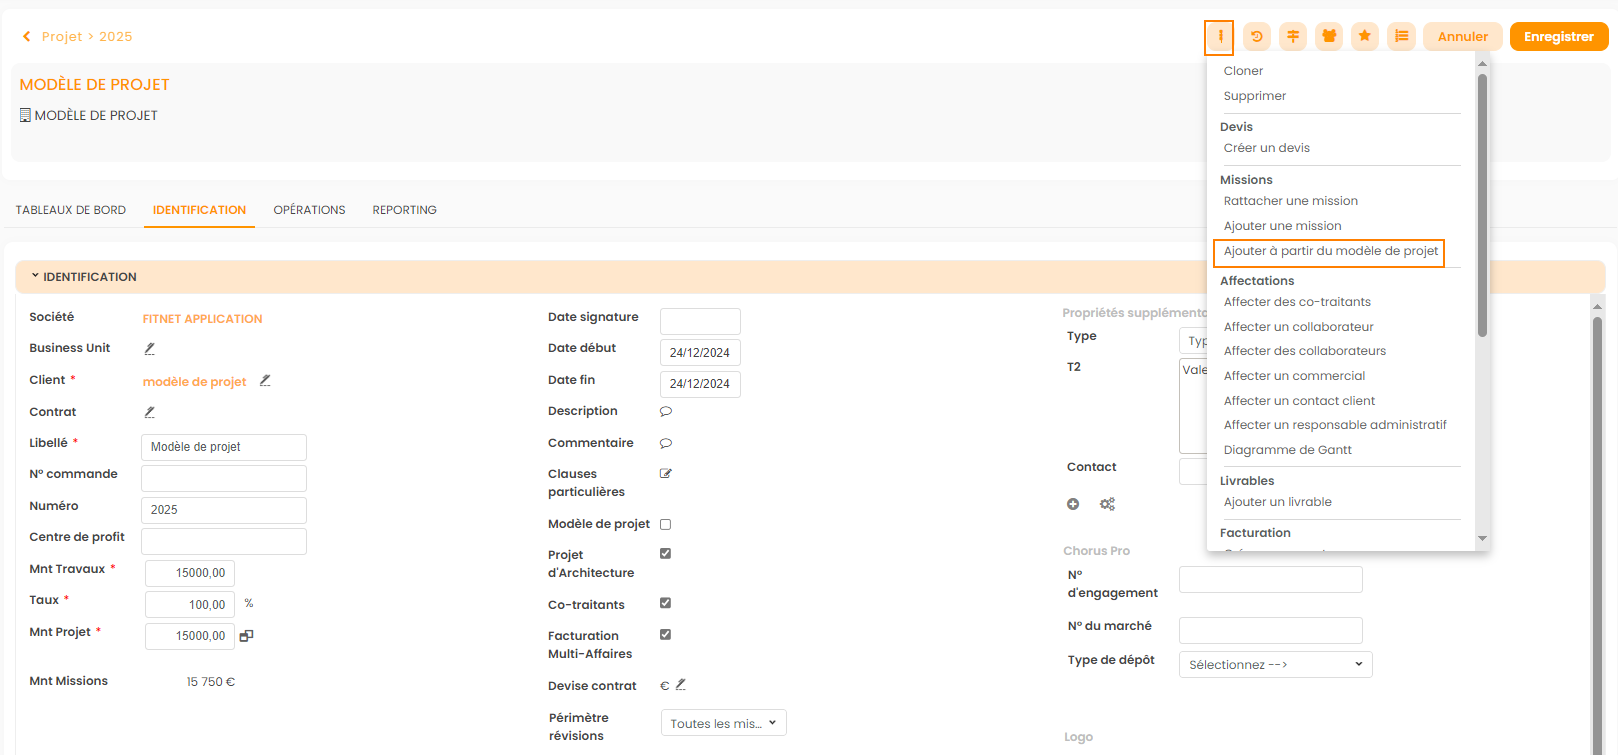
Task: Click the star favorite icon
Action: coord(1365,37)
